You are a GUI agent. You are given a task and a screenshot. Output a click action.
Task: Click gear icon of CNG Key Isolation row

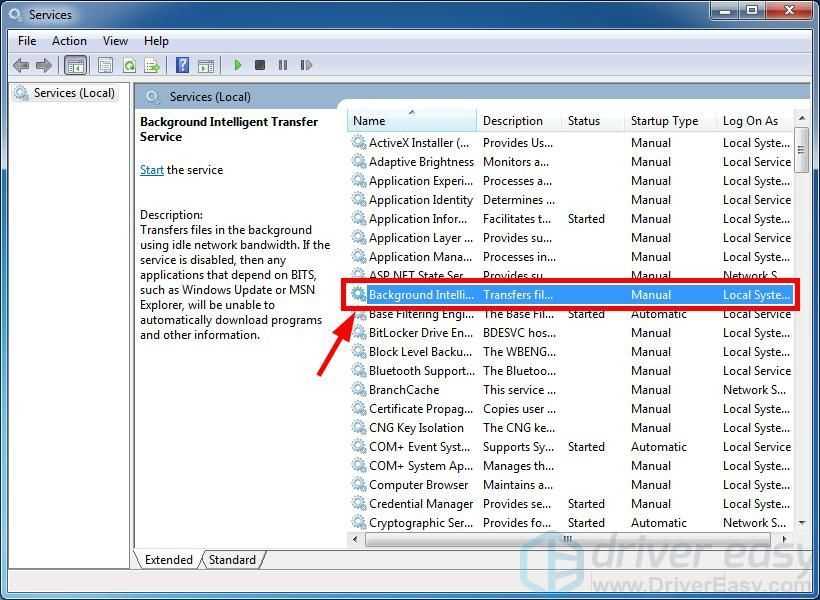click(359, 427)
